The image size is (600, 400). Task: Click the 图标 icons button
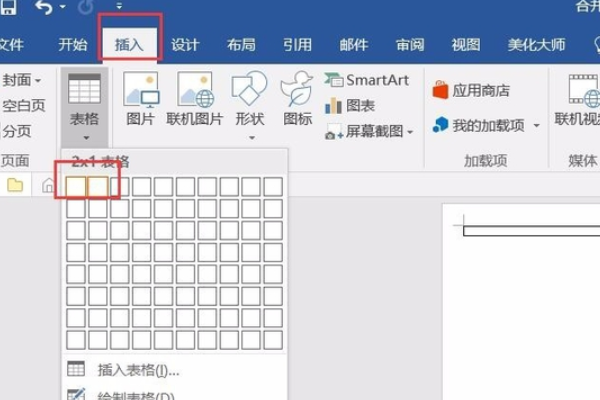297,99
